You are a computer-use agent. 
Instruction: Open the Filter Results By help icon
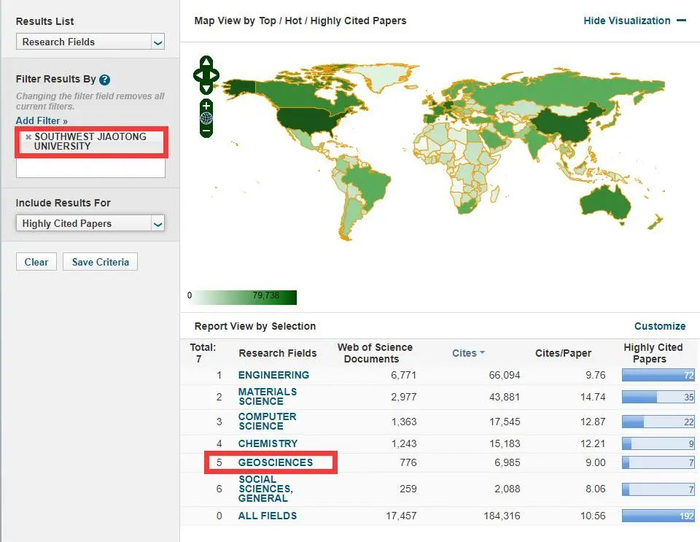[x=104, y=80]
